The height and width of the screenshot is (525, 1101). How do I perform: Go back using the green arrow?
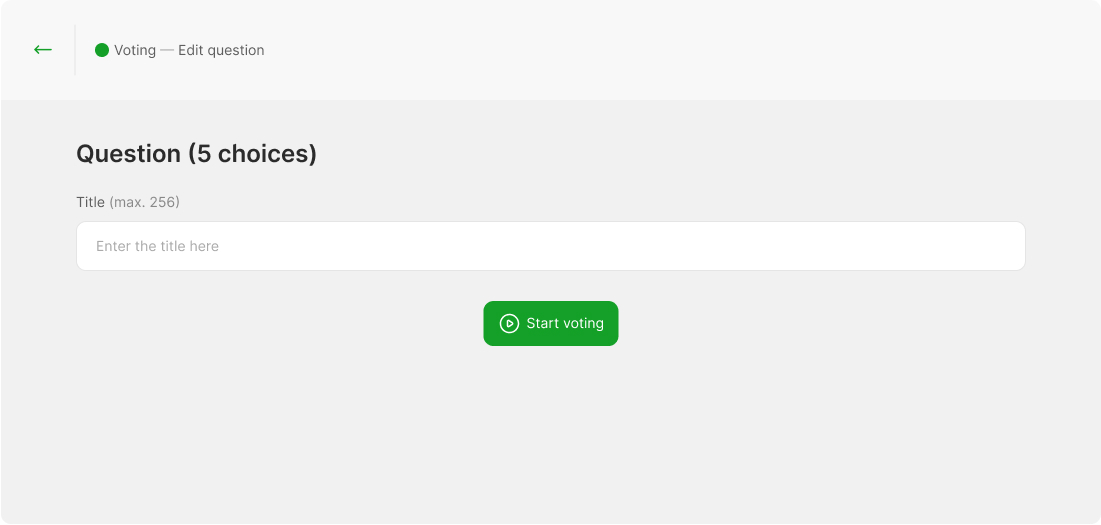[42, 50]
